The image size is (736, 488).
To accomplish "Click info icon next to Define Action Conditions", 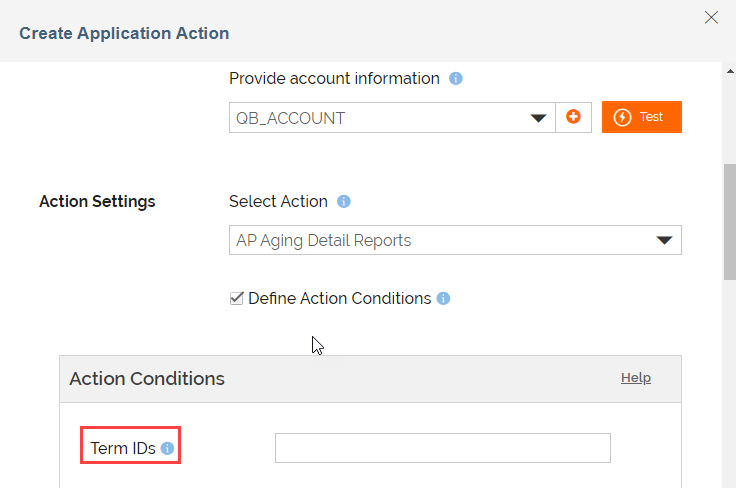I will pyautogui.click(x=444, y=298).
